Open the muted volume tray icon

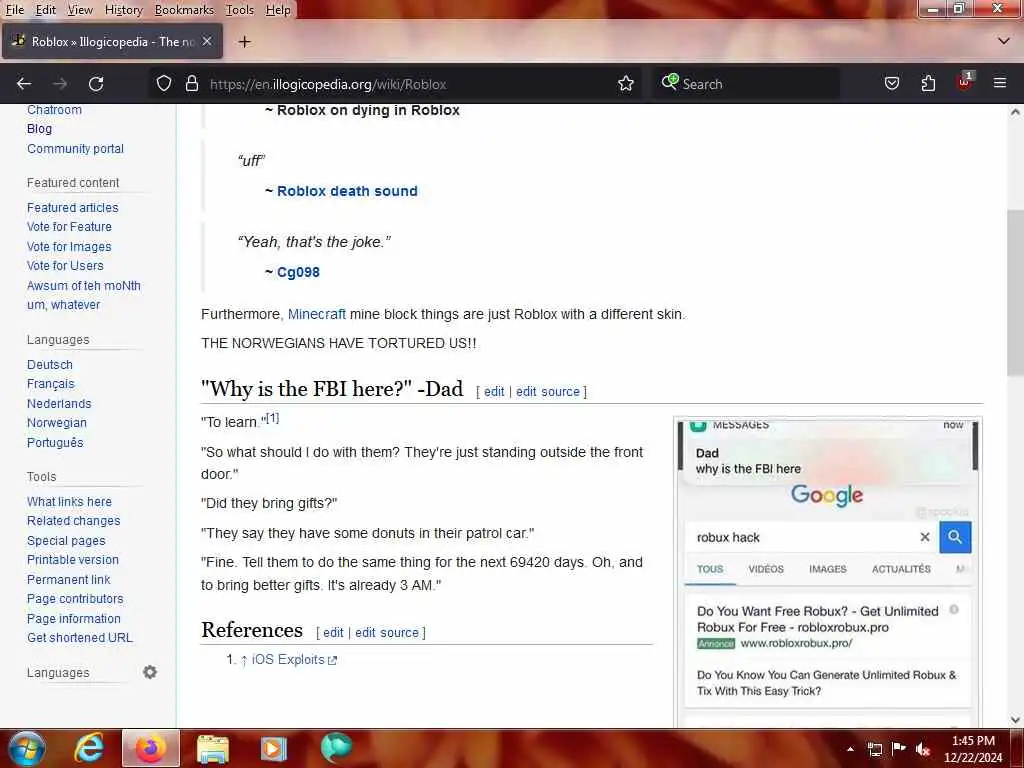[923, 749]
